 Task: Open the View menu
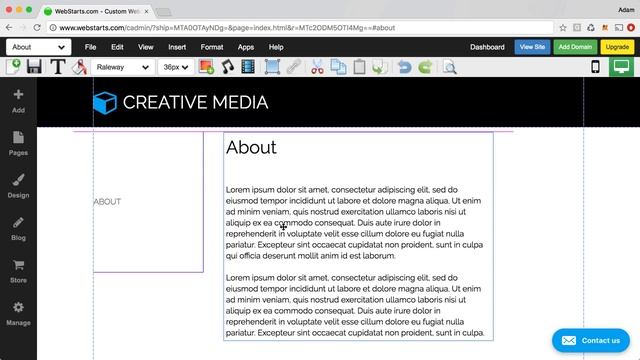click(145, 47)
